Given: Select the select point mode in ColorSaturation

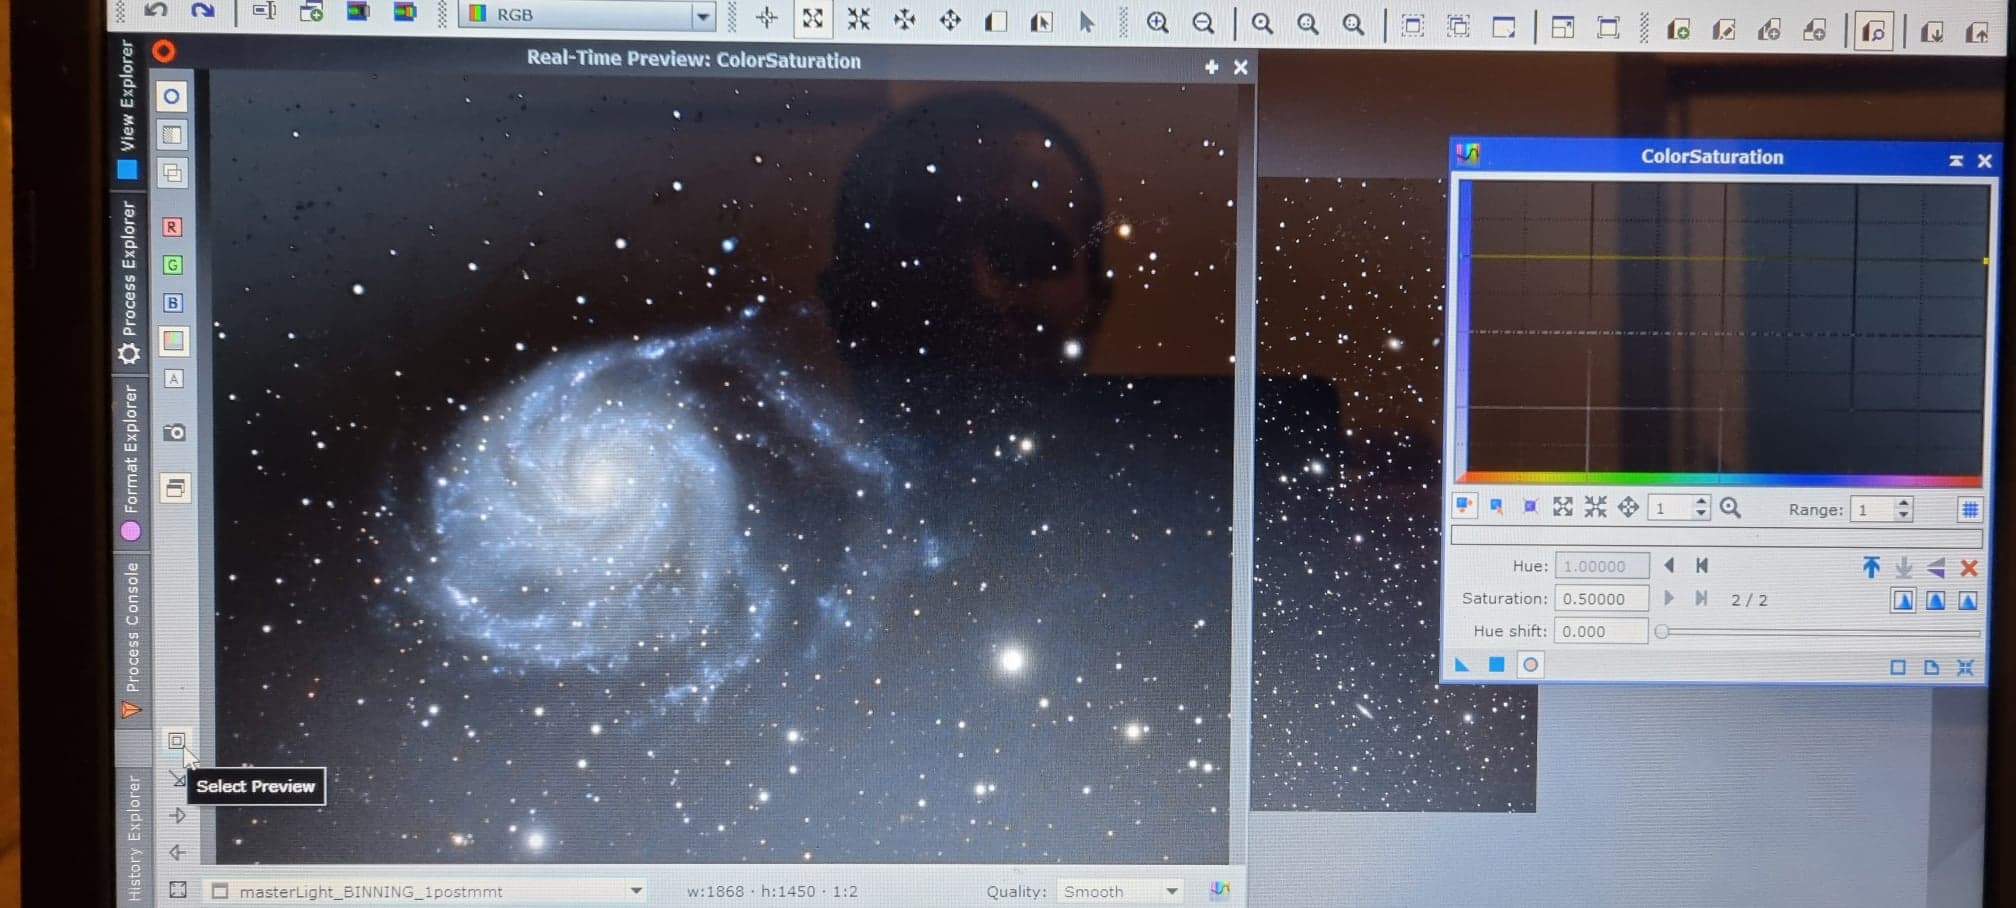Looking at the screenshot, I should pyautogui.click(x=1497, y=506).
